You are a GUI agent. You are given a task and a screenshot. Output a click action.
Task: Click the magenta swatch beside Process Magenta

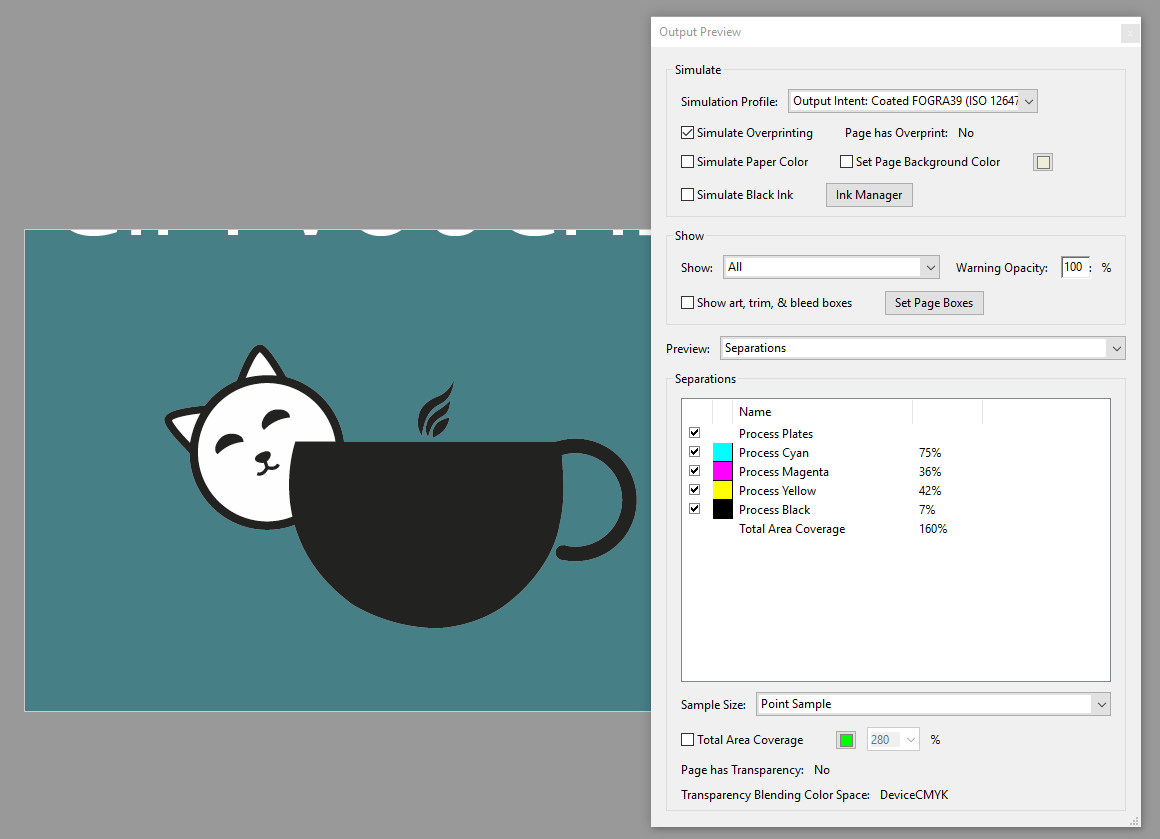coord(723,471)
